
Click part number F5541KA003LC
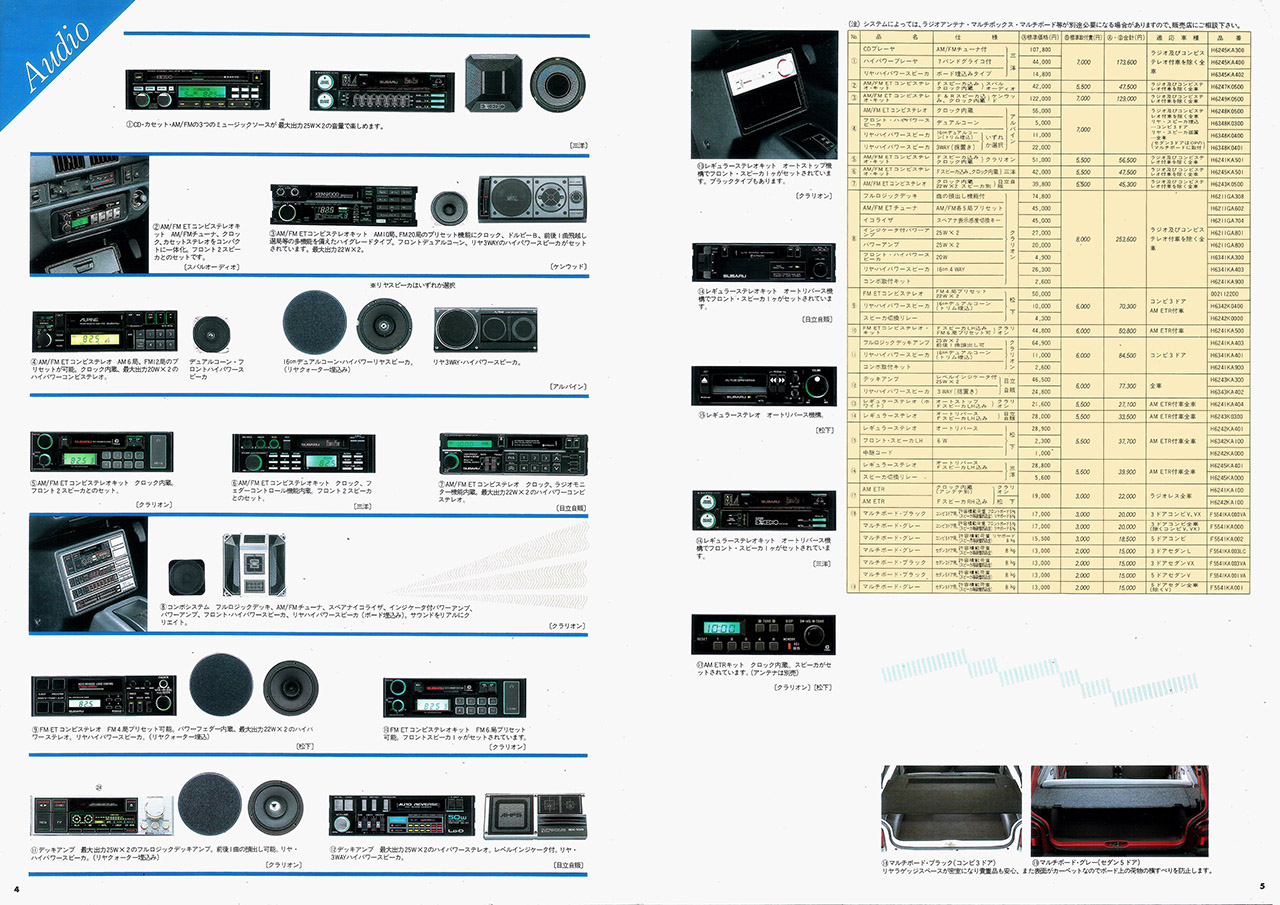tap(1230, 550)
